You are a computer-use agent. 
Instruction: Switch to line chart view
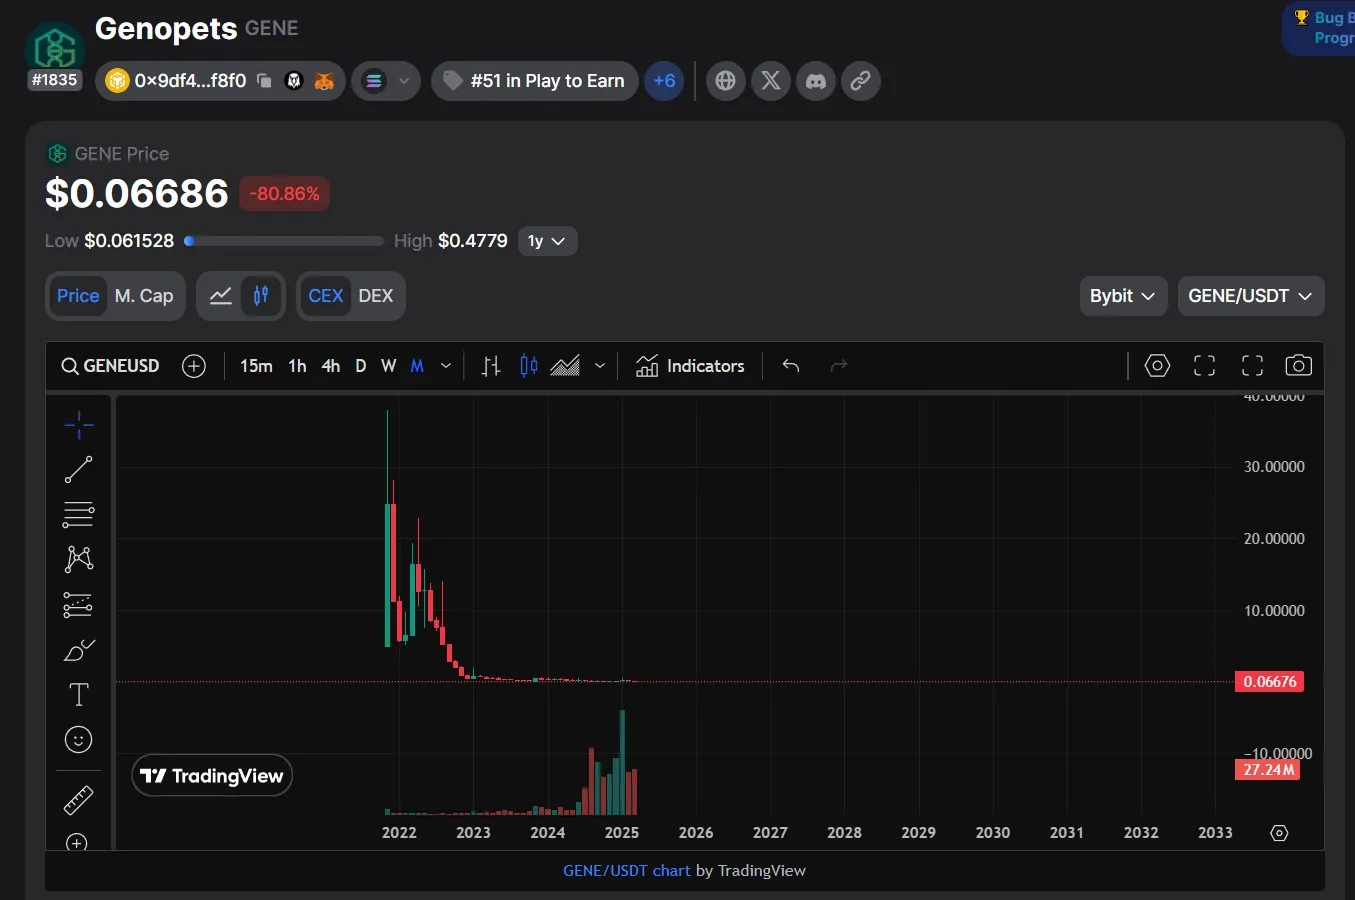[221, 296]
